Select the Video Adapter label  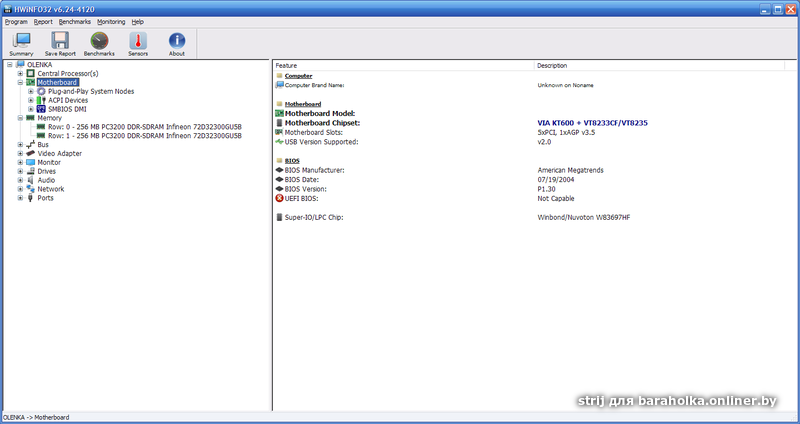point(60,154)
